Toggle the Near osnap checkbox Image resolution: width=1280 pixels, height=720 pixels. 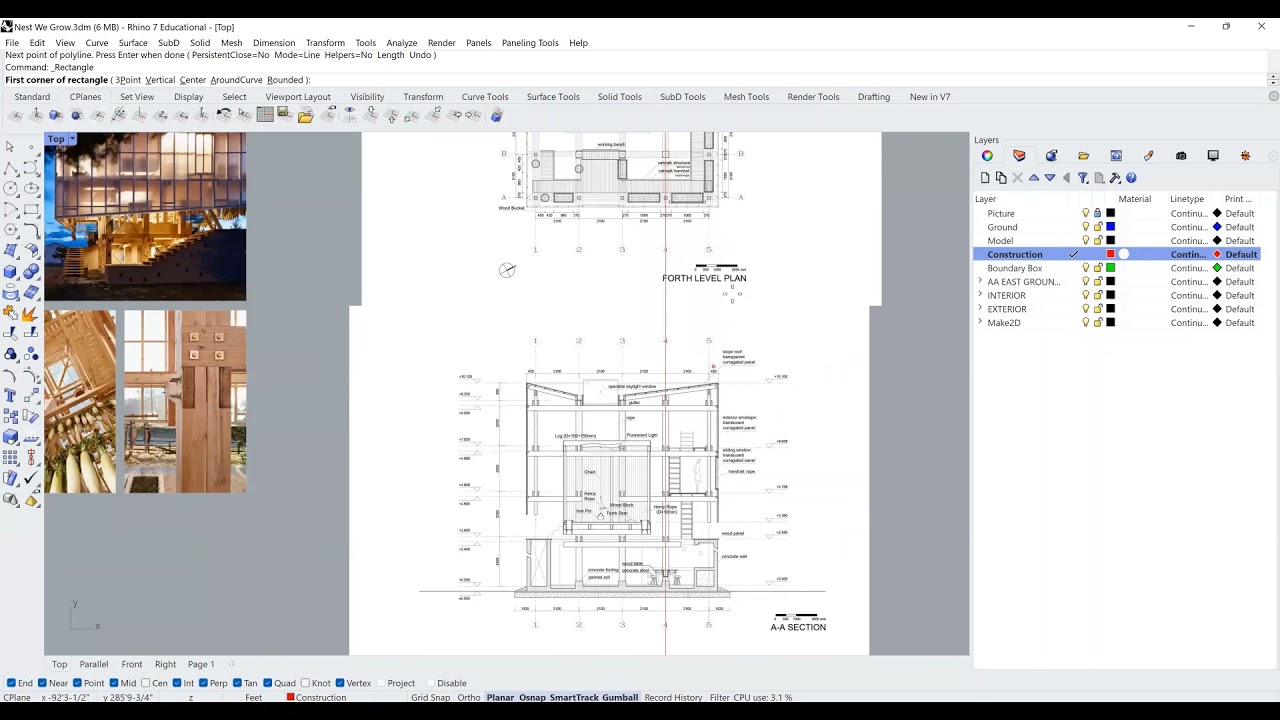point(42,683)
